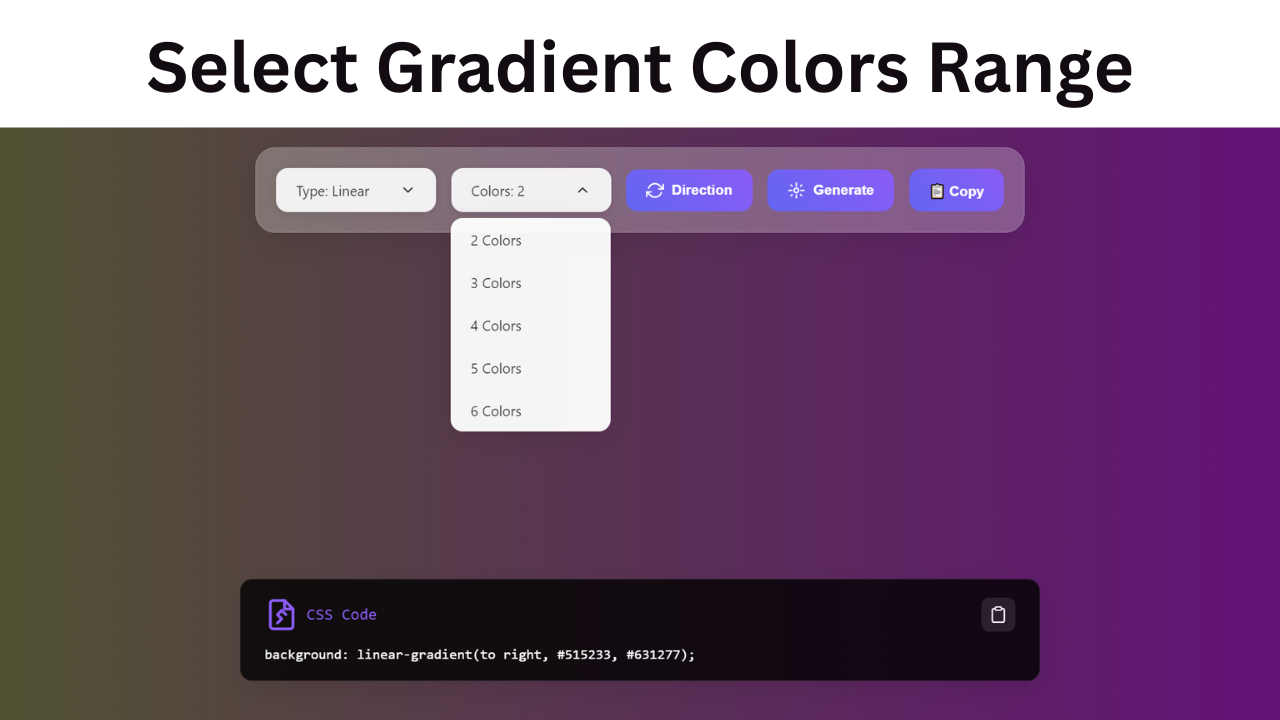Open the Type: Linear dropdown
This screenshot has width=1280, height=720.
point(355,189)
